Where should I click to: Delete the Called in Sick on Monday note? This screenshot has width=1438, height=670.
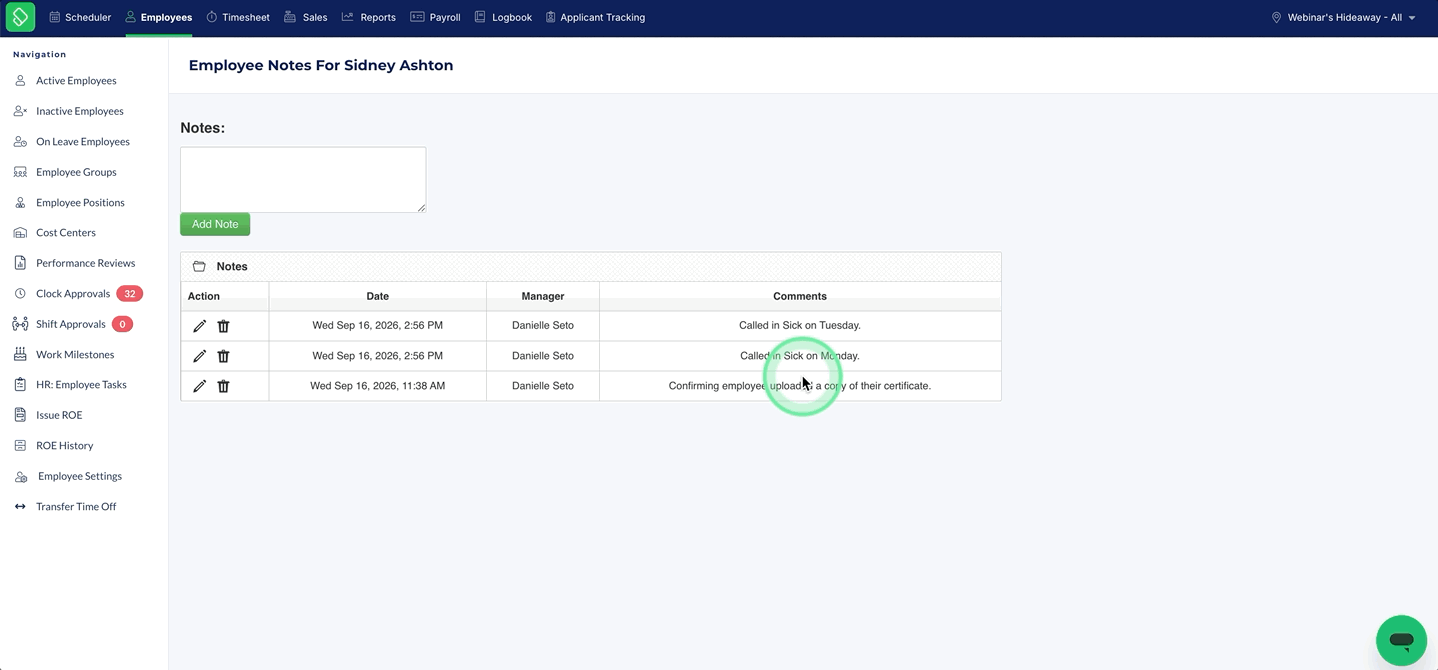point(223,356)
